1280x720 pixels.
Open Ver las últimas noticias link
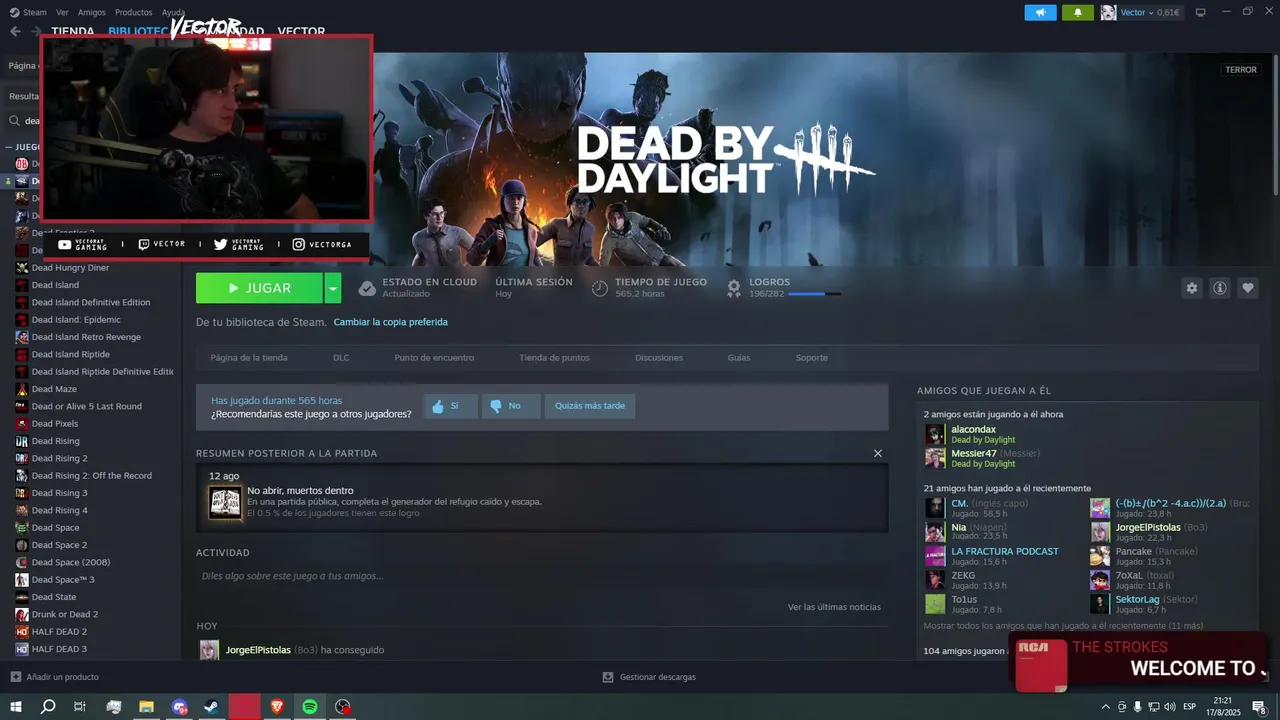(834, 607)
